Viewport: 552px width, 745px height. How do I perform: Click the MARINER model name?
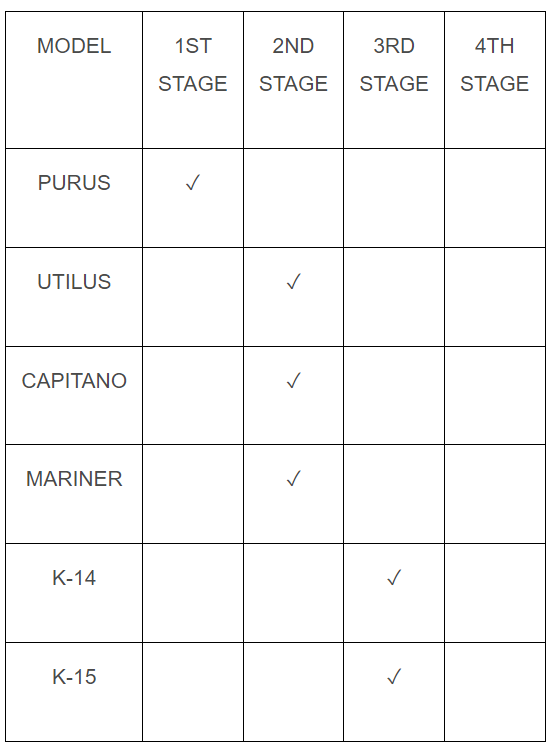click(x=74, y=479)
